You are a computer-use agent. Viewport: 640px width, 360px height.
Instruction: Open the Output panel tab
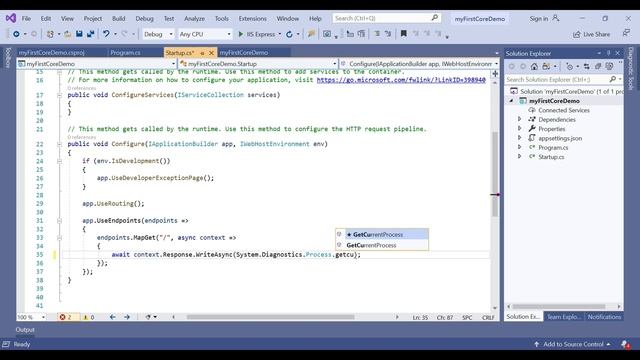pos(25,330)
